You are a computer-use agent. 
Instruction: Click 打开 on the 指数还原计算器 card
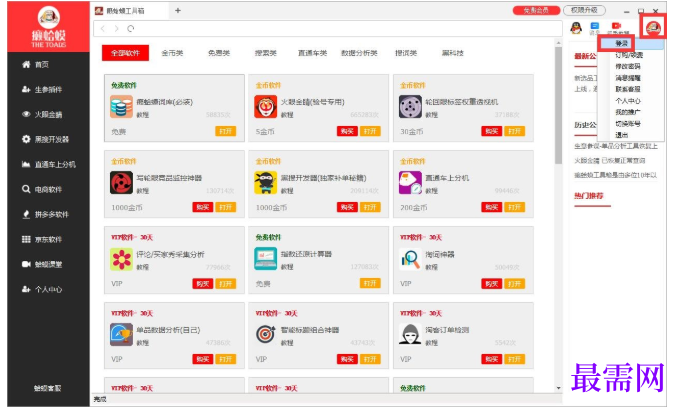(x=370, y=284)
